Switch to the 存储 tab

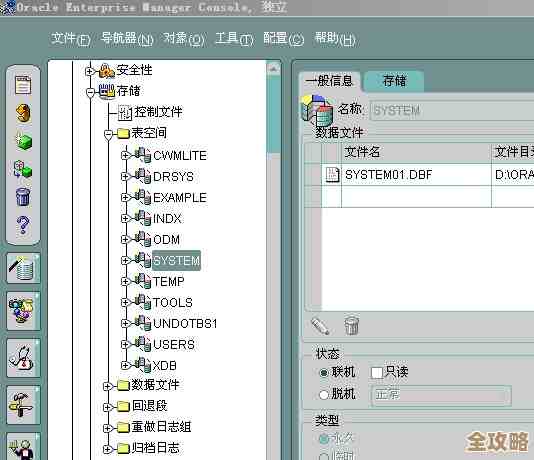point(394,81)
